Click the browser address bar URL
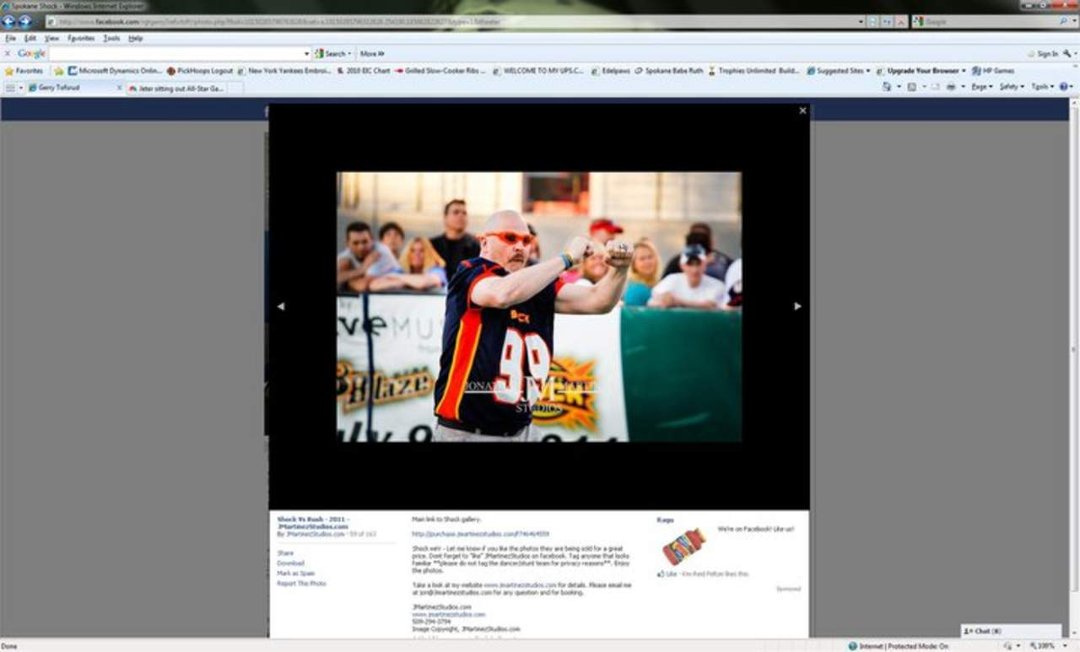Viewport: 1080px width, 652px height. click(x=451, y=22)
